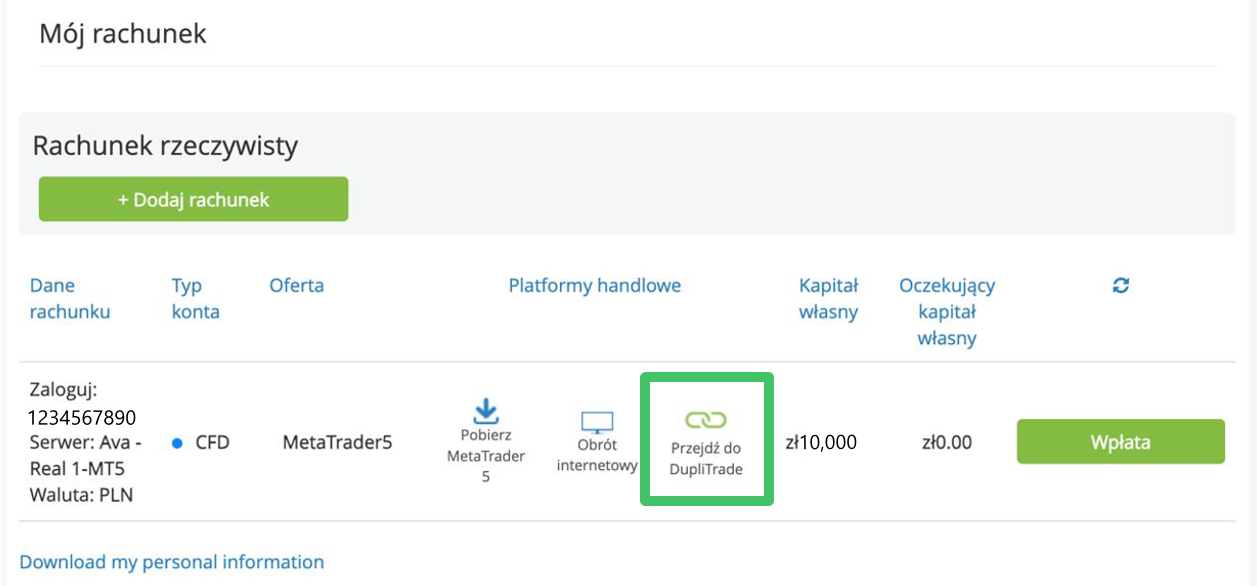Click the Pobierz MetaTrader 5 download icon
This screenshot has height=586, width=1257.
click(x=486, y=410)
